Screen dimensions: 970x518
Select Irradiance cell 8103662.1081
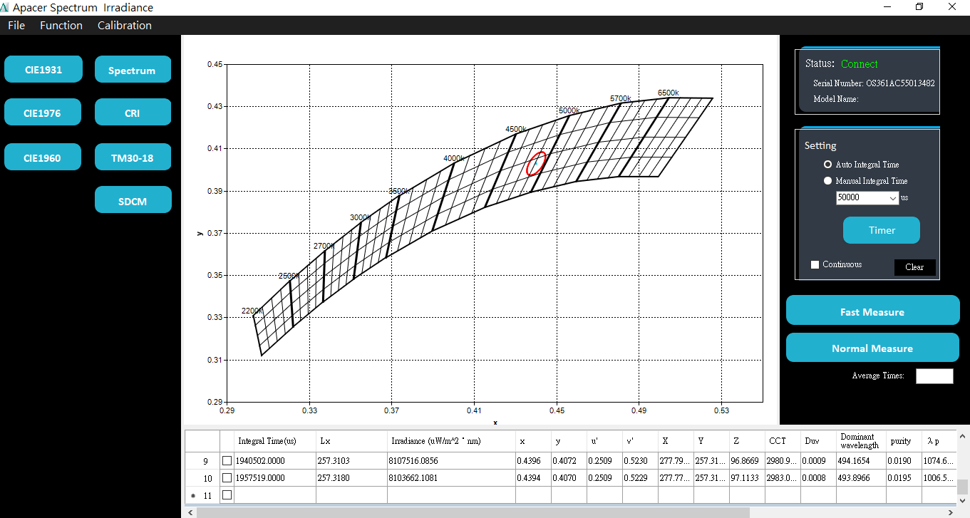tap(451, 478)
